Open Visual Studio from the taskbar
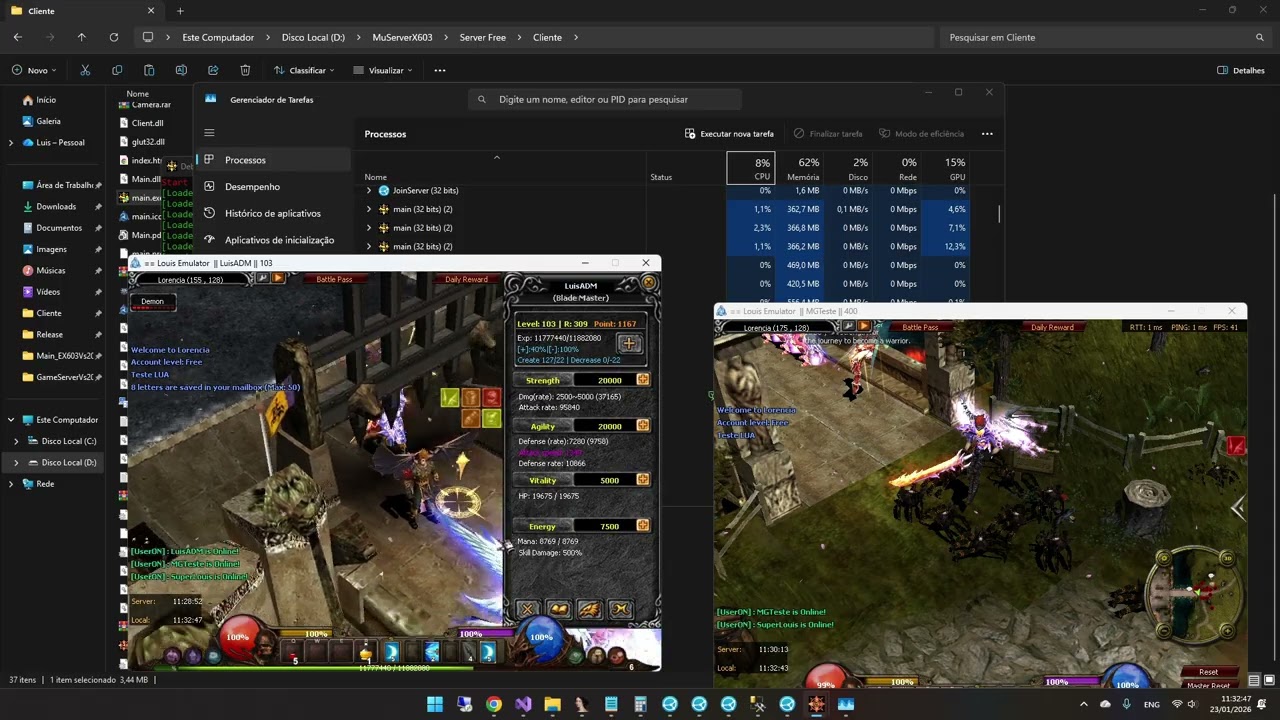The image size is (1280, 720). pyautogui.click(x=523, y=704)
